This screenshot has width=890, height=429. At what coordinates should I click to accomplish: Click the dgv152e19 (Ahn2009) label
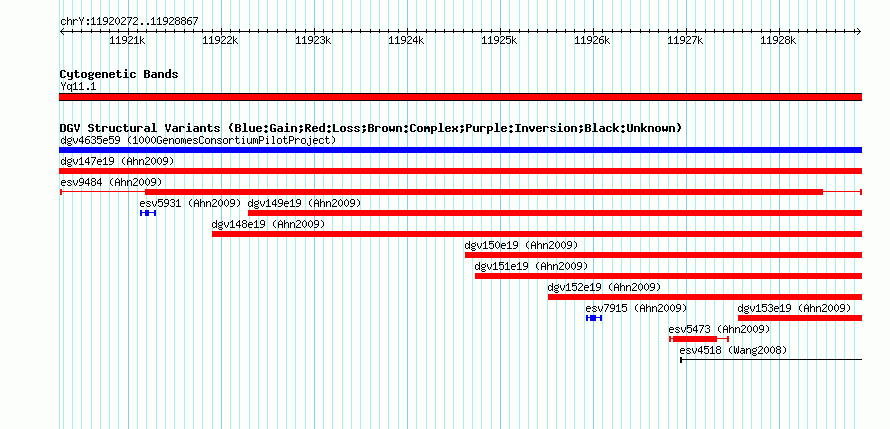[604, 287]
